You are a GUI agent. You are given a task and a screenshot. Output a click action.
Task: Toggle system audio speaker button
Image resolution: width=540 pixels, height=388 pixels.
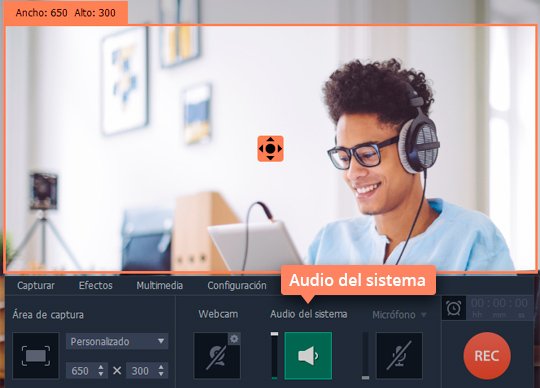coord(308,356)
